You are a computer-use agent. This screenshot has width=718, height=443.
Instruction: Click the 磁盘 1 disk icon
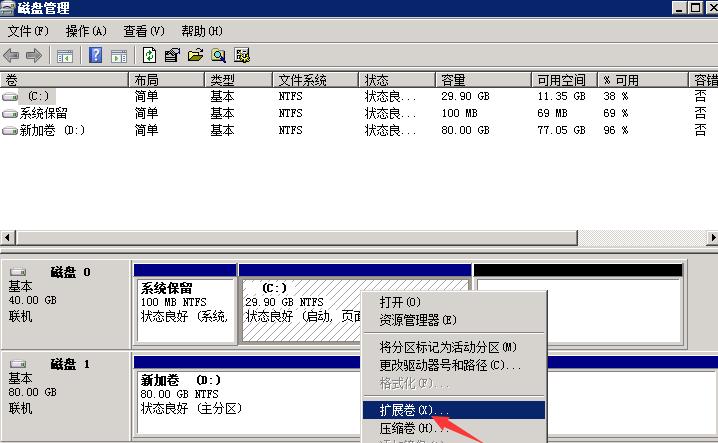pyautogui.click(x=18, y=364)
